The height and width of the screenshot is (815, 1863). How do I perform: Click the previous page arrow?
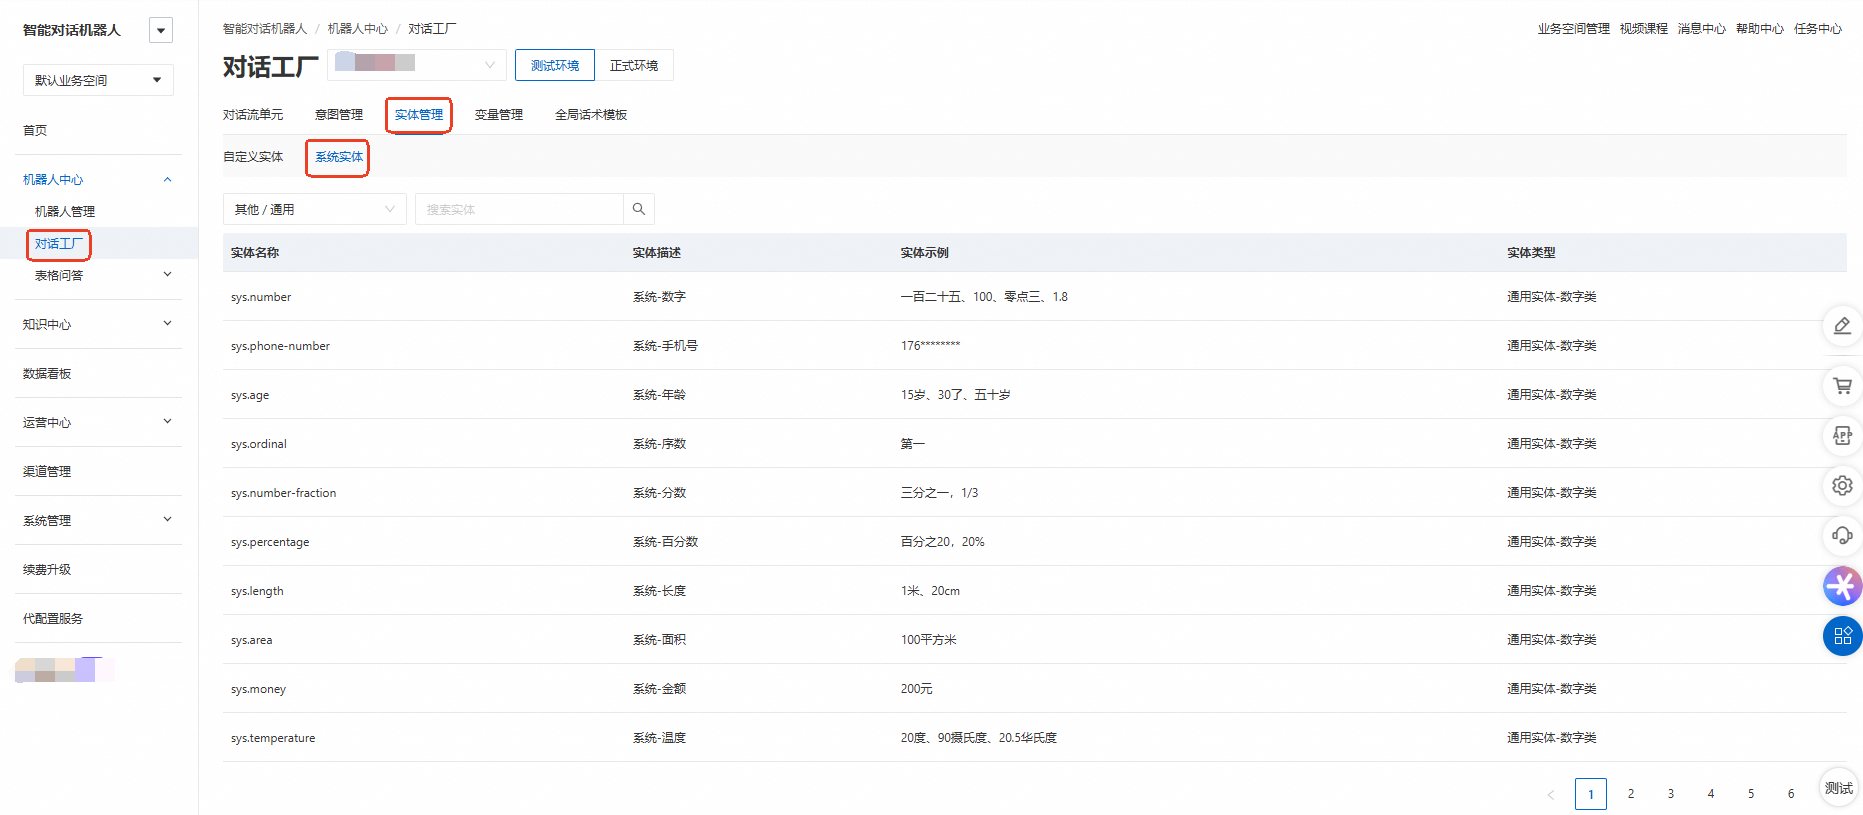tap(1551, 795)
